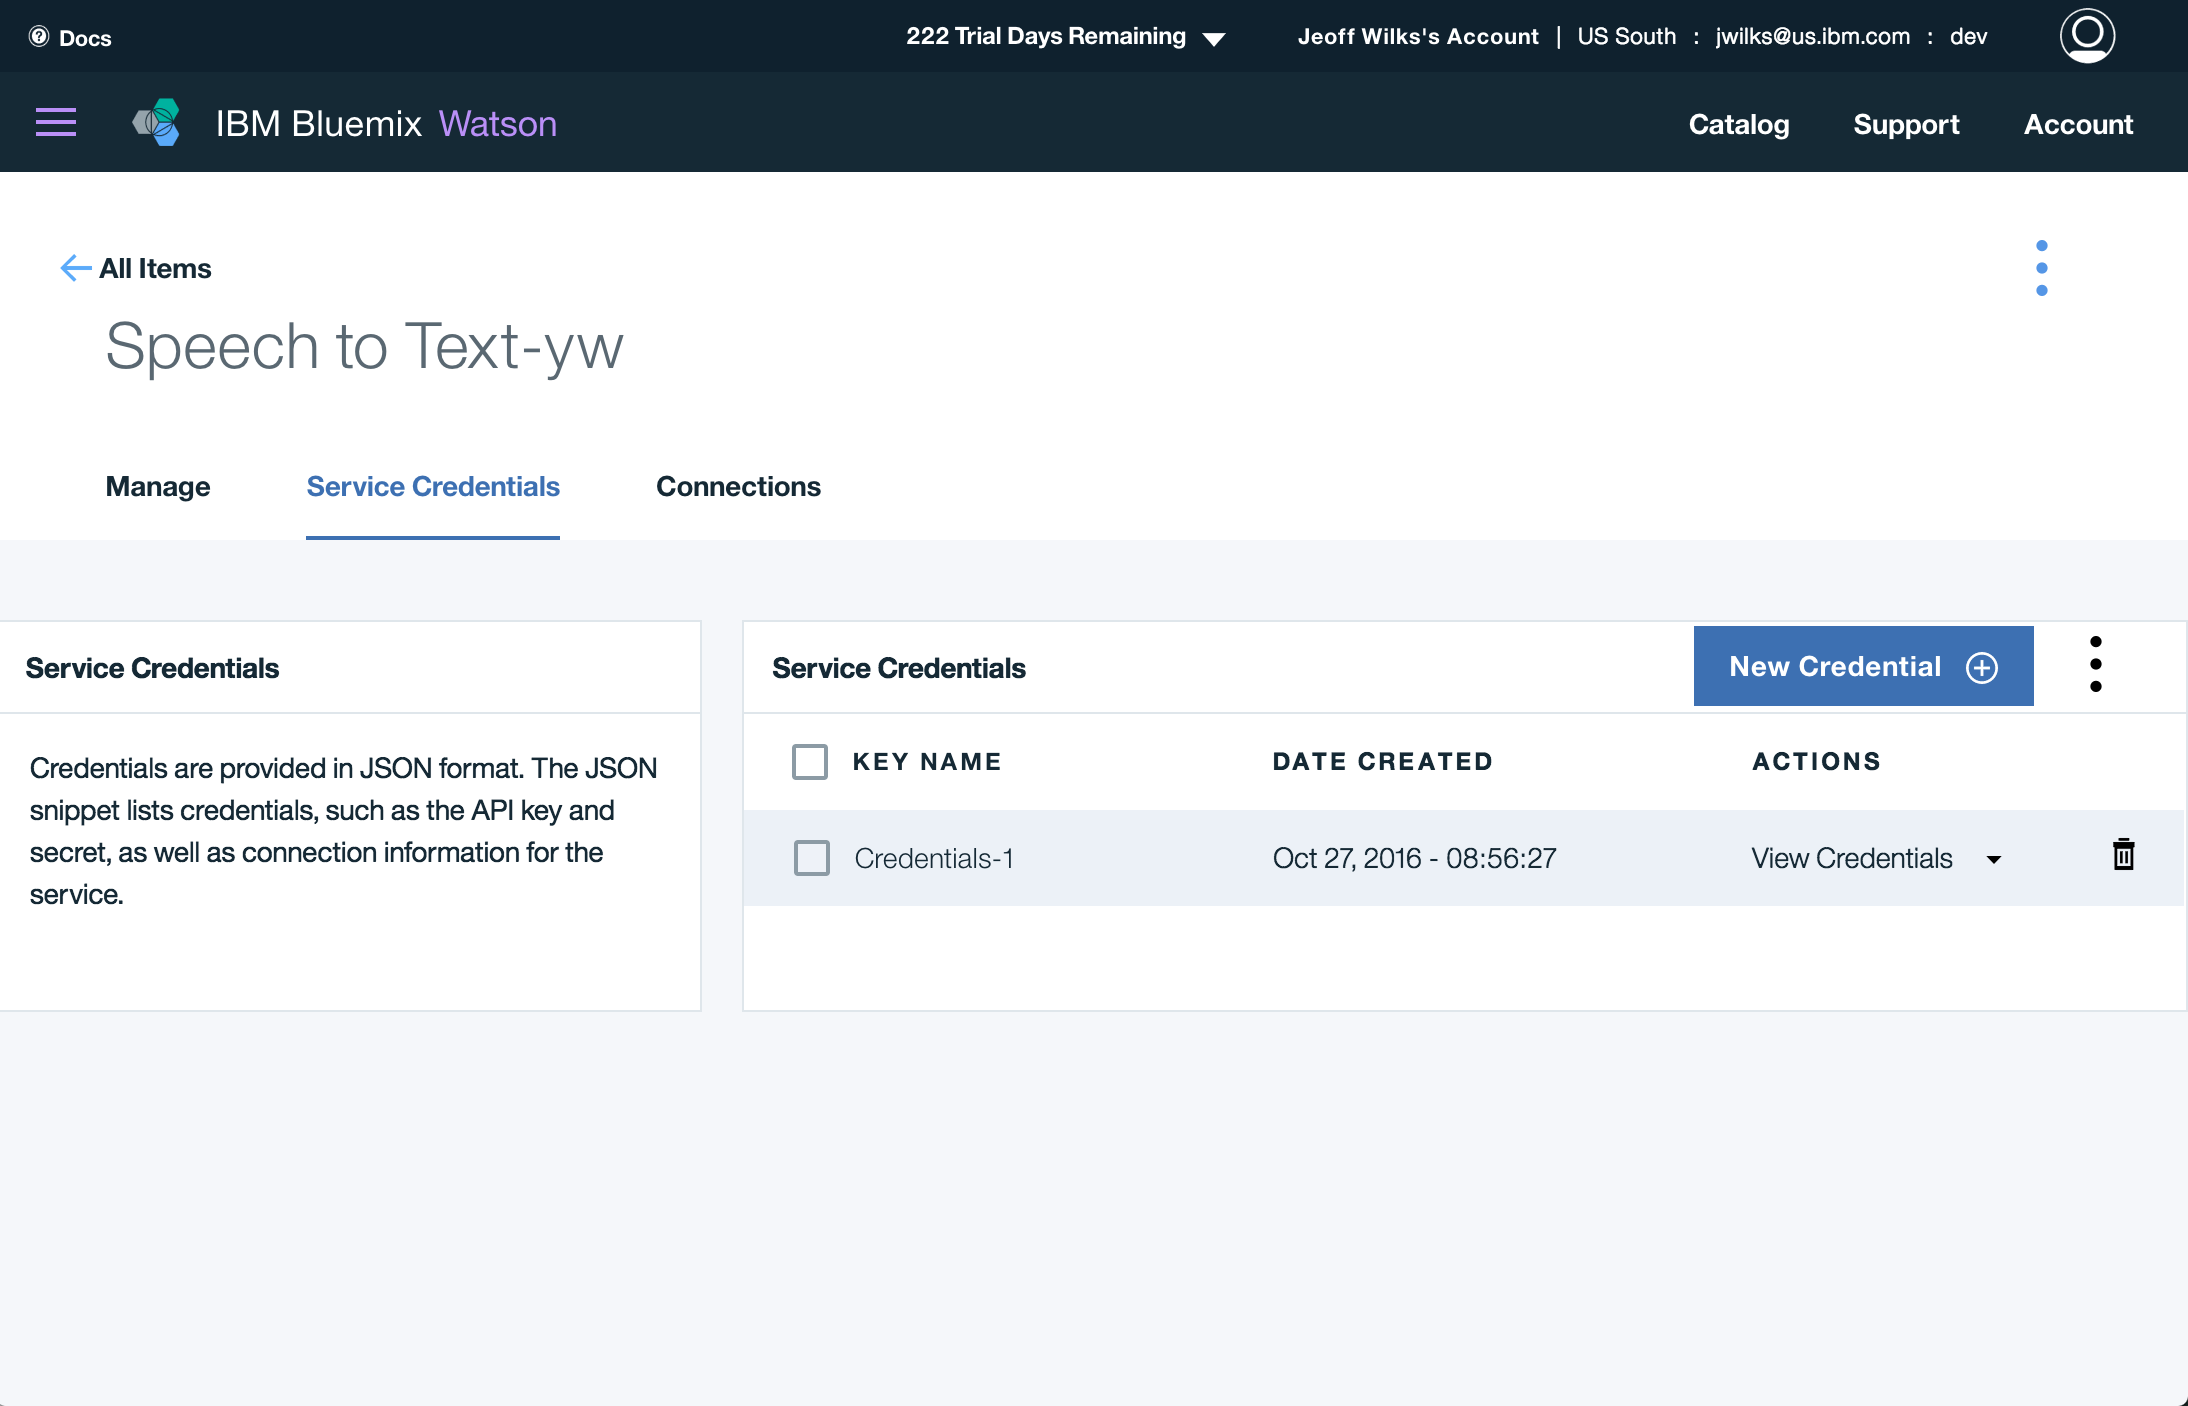Click the Docs help question mark icon
This screenshot has height=1406, width=2188.
(x=39, y=37)
